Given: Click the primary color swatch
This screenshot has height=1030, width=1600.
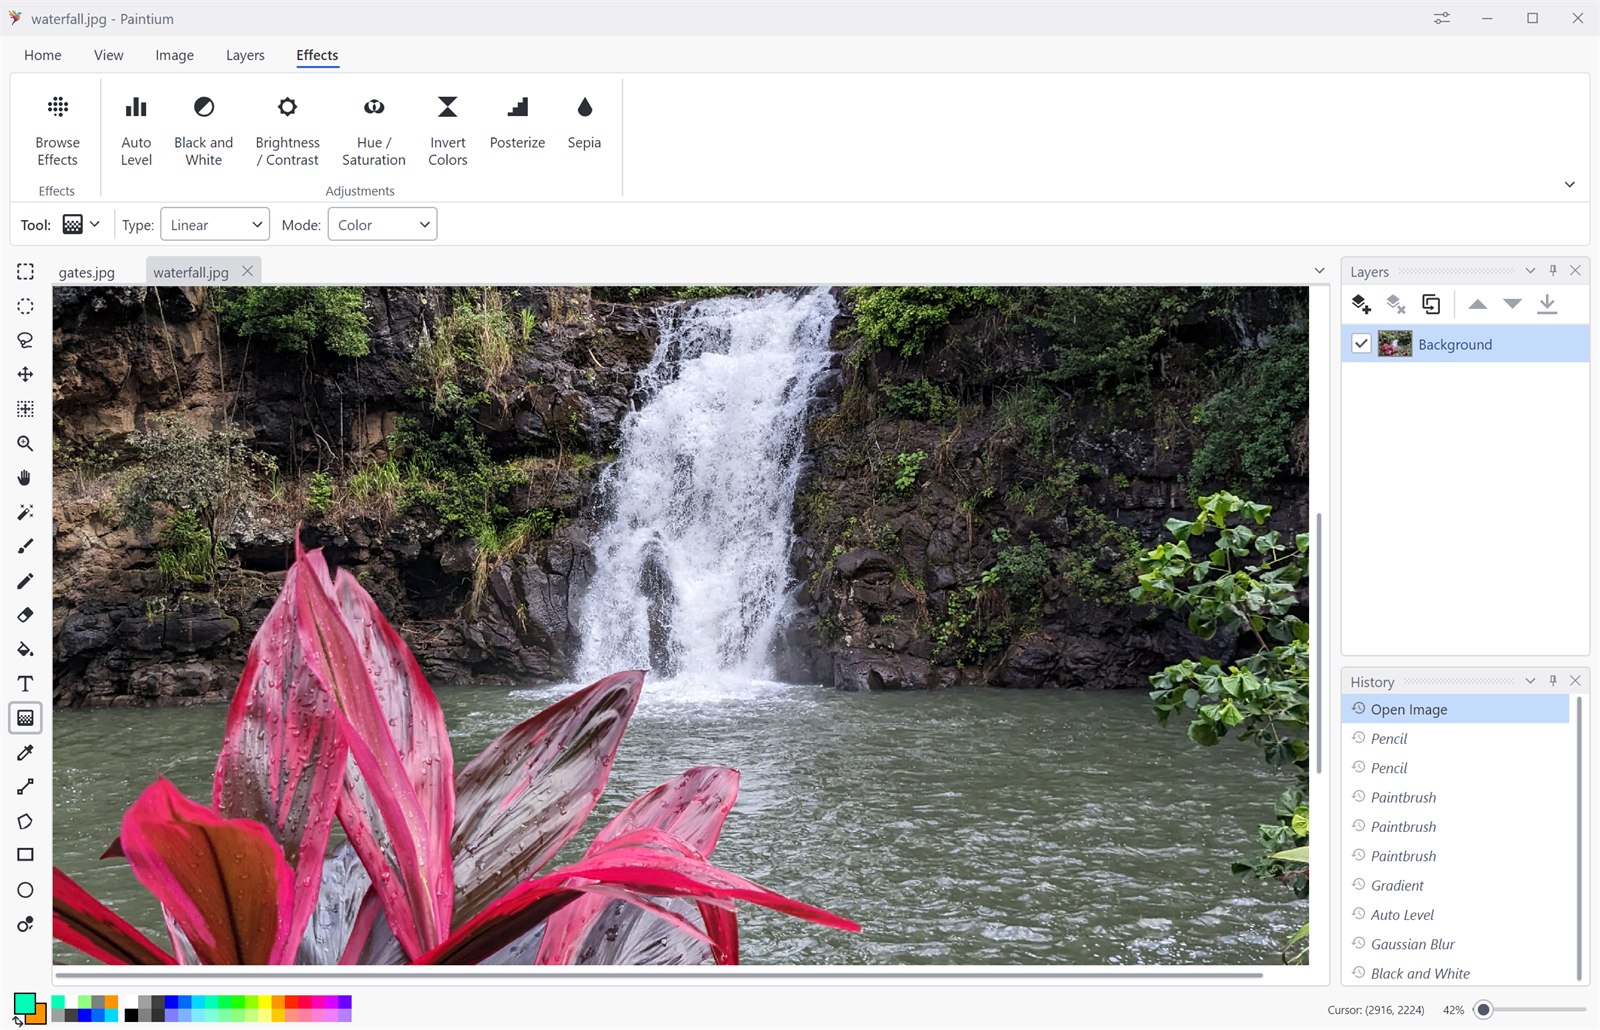Looking at the screenshot, I should click(23, 1003).
